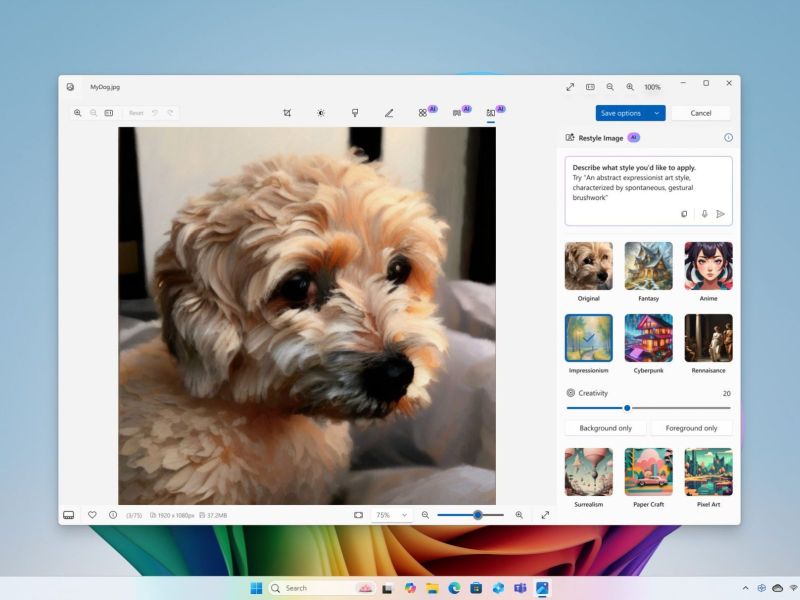The height and width of the screenshot is (600, 800).
Task: Select the Crop tool in the toolbar
Action: (287, 113)
